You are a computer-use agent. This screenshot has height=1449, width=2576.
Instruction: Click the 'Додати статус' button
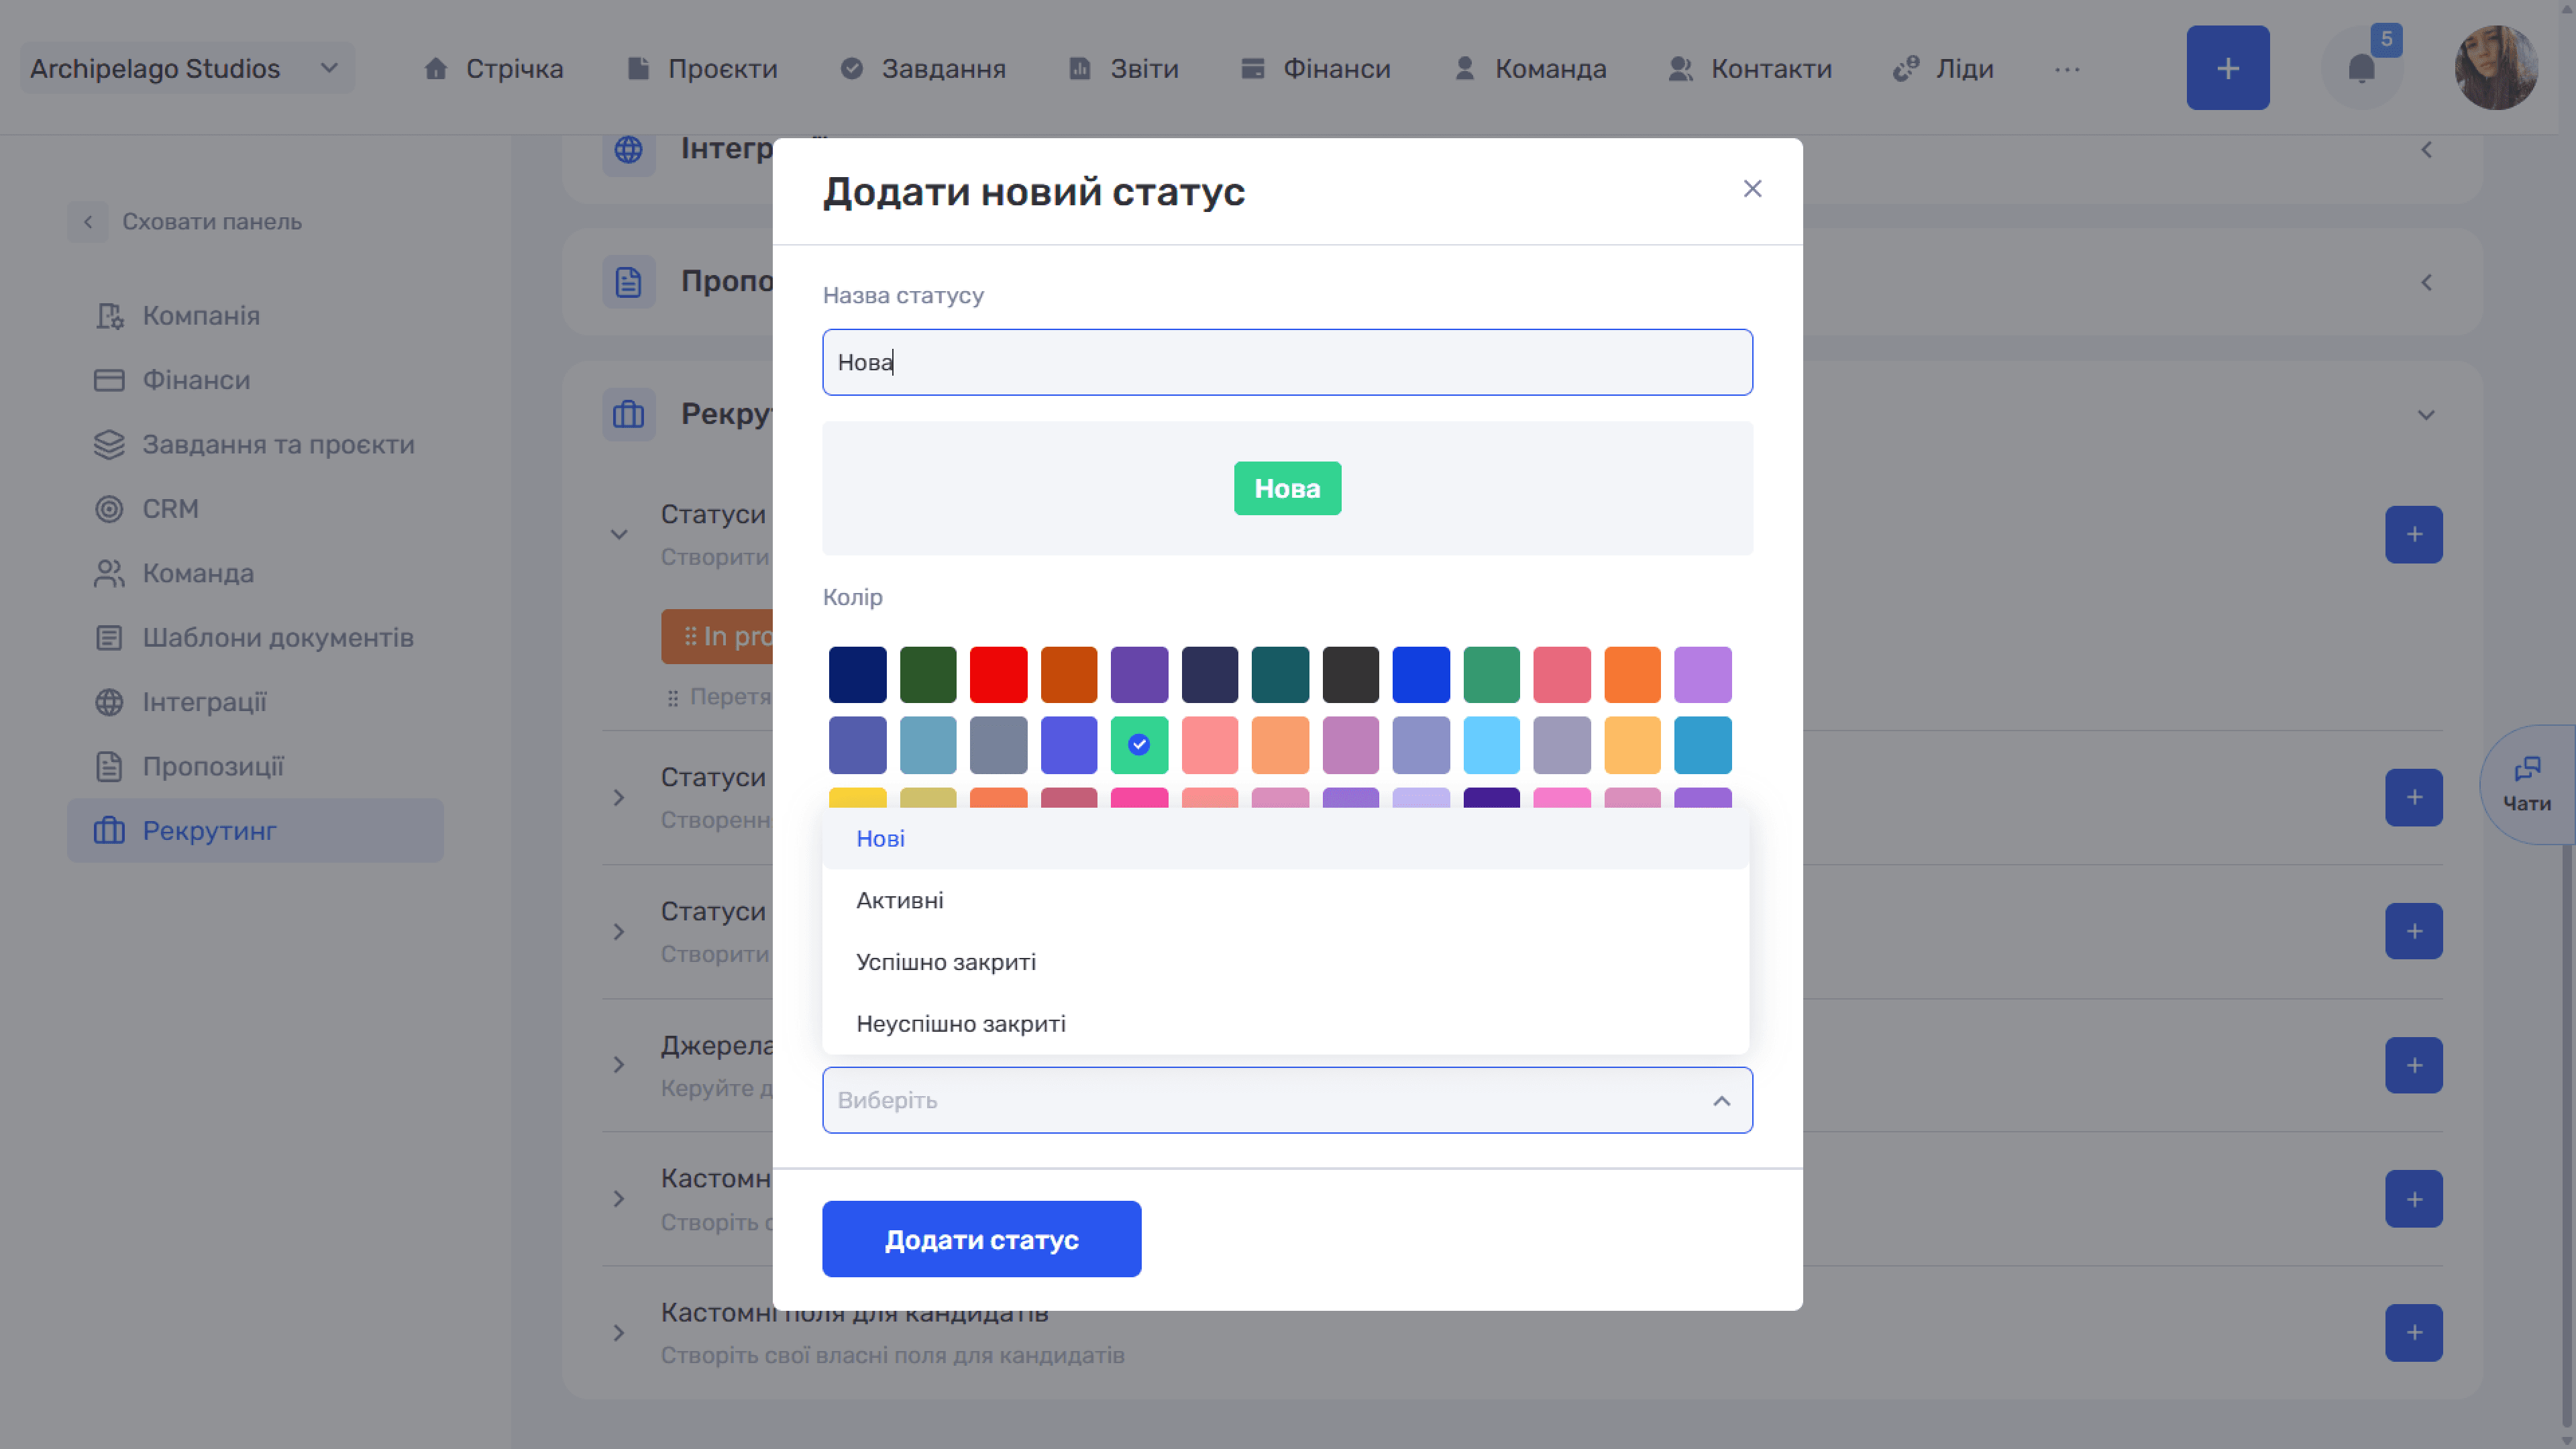(981, 1240)
